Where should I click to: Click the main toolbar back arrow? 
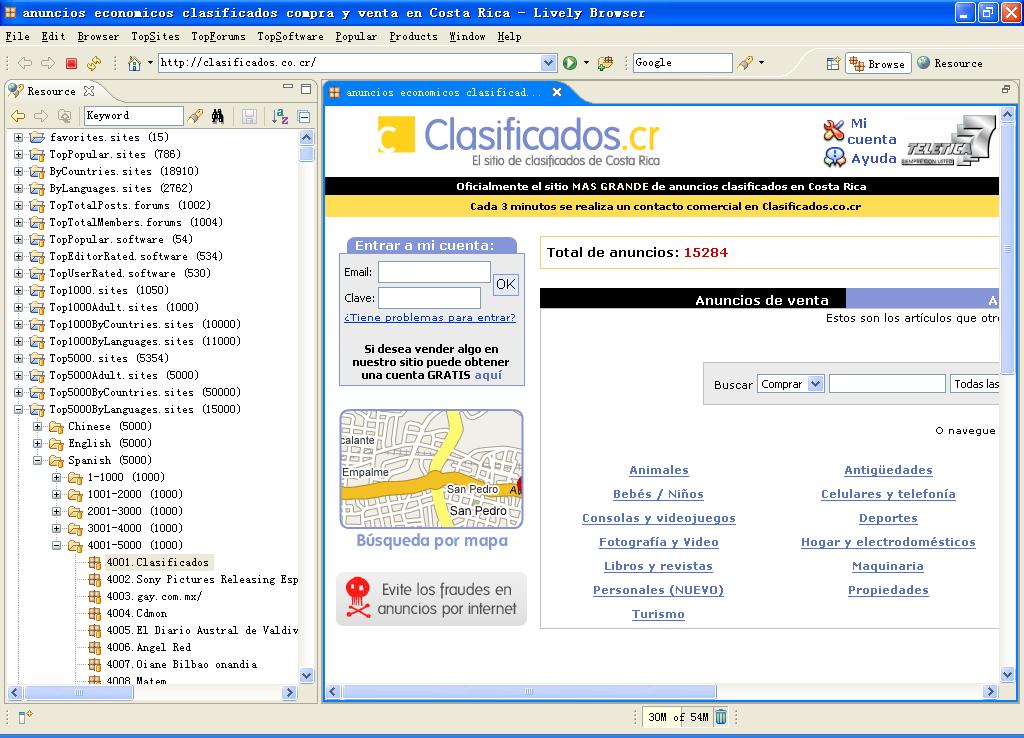pyautogui.click(x=25, y=63)
